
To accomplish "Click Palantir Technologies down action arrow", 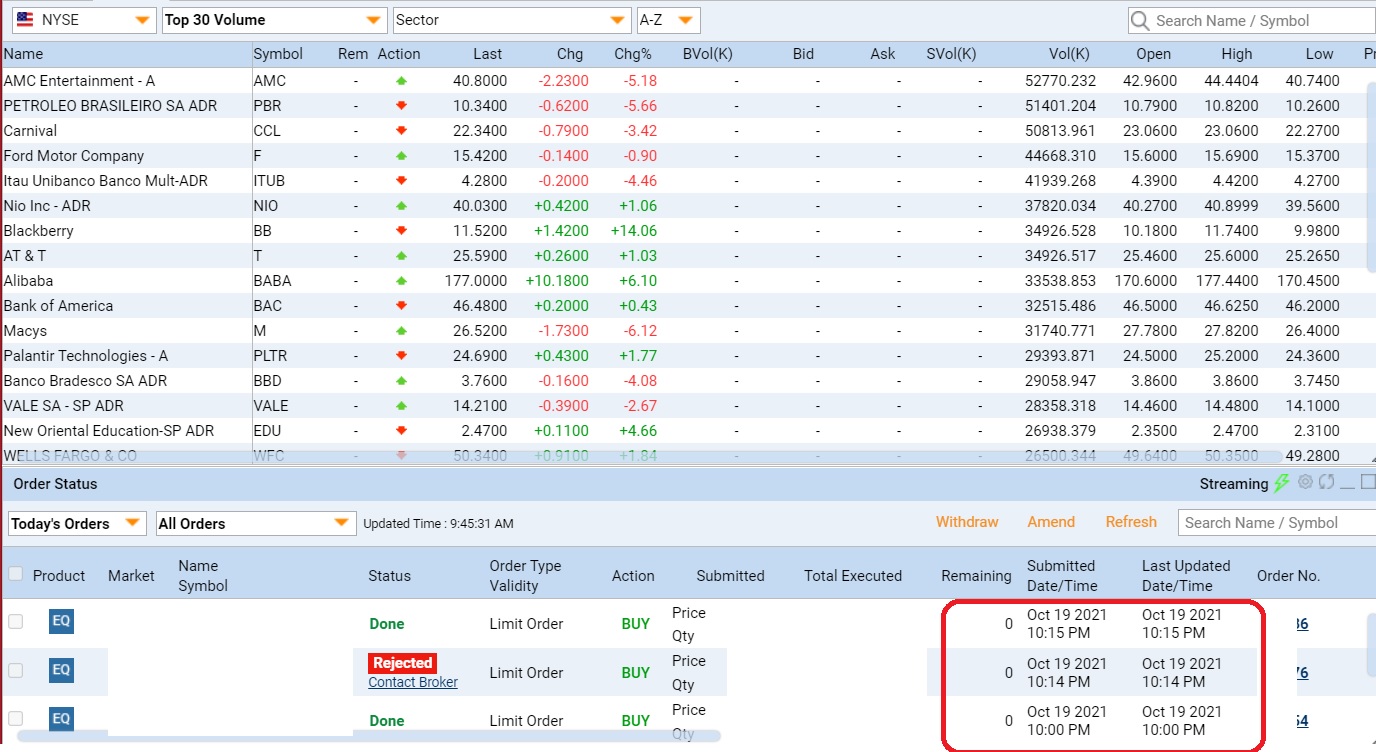I will click(402, 356).
